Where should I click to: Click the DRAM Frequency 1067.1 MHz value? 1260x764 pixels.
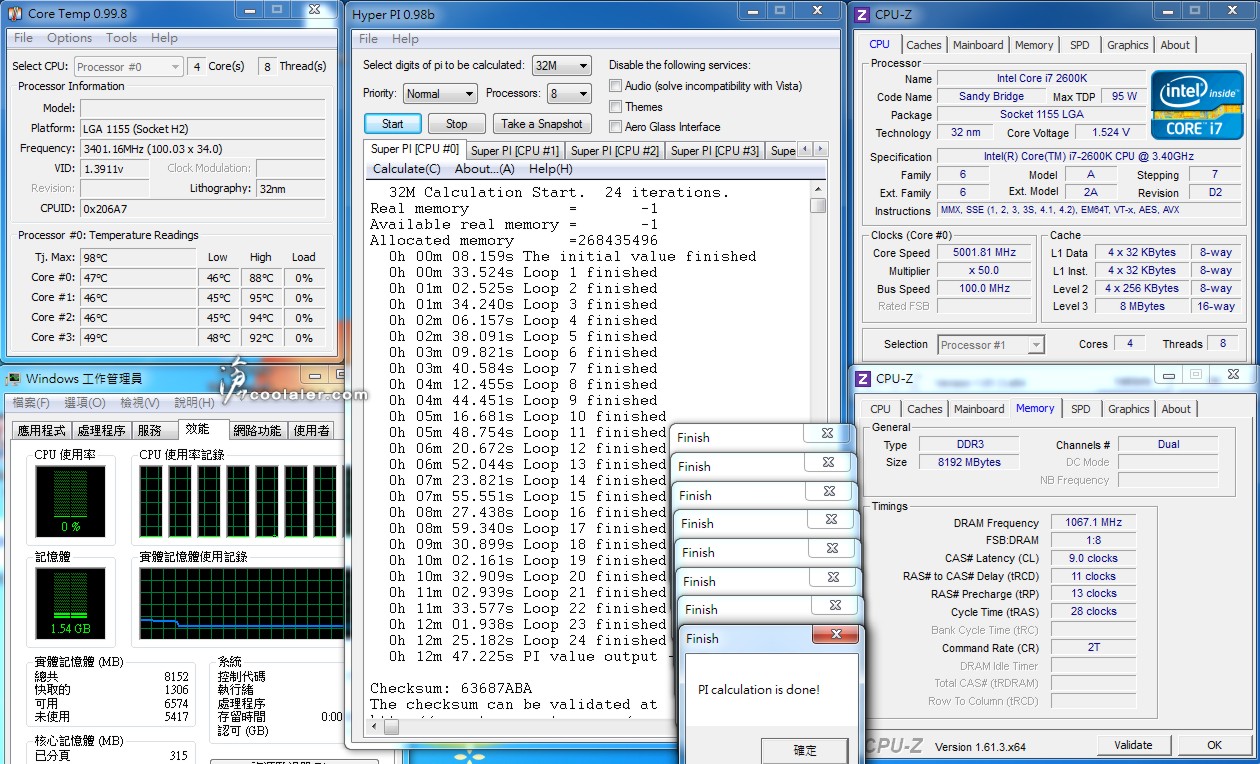1094,522
